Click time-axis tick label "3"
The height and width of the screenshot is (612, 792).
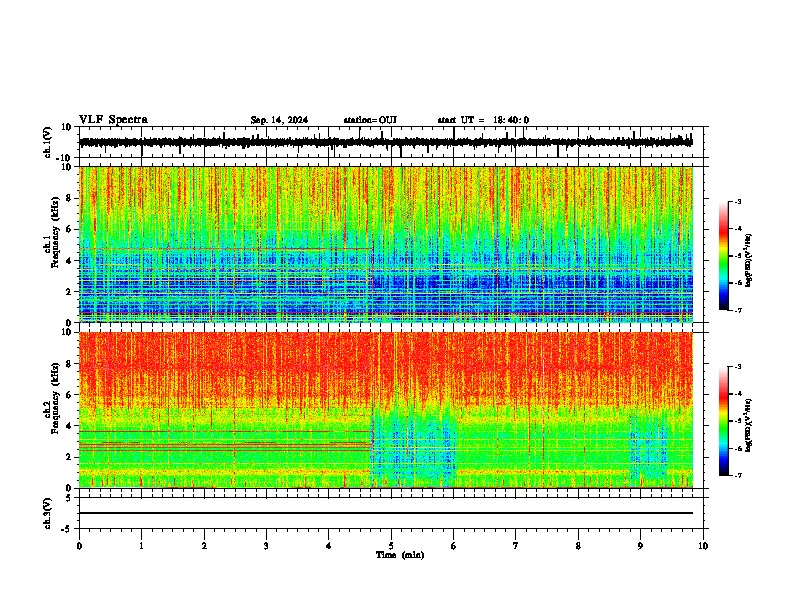(x=266, y=546)
